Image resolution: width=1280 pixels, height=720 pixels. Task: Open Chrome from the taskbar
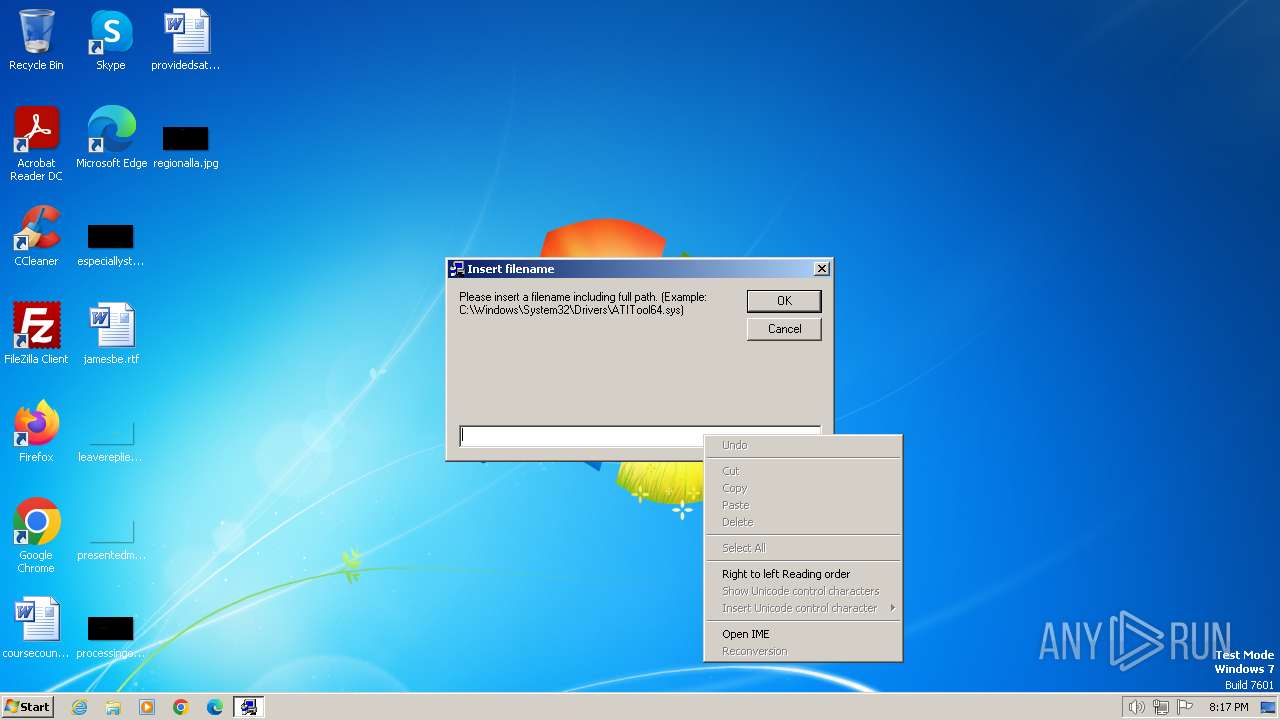[181, 707]
